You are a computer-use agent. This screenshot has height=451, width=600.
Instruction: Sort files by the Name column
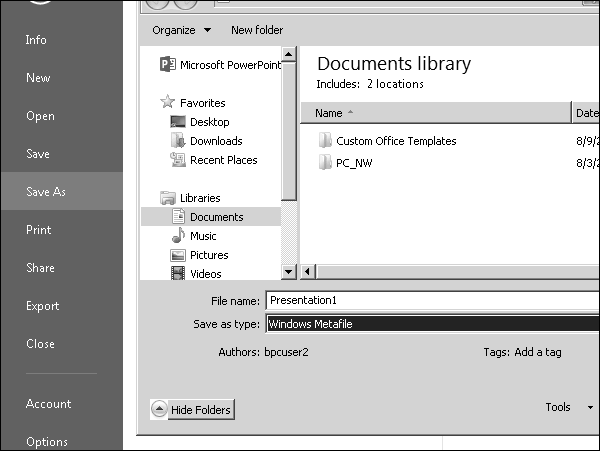(x=435, y=113)
